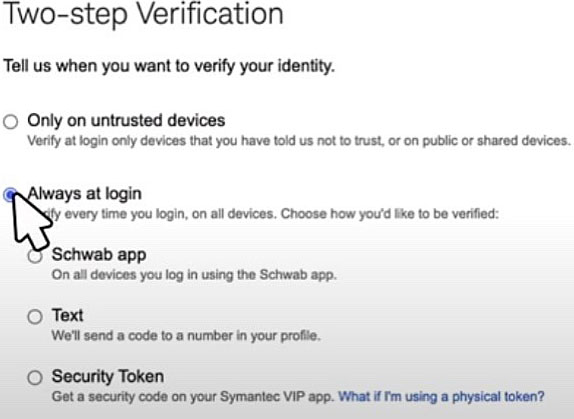The width and height of the screenshot is (574, 419).
Task: Select the Only on untrusted devices radio button
Action: [x=11, y=121]
